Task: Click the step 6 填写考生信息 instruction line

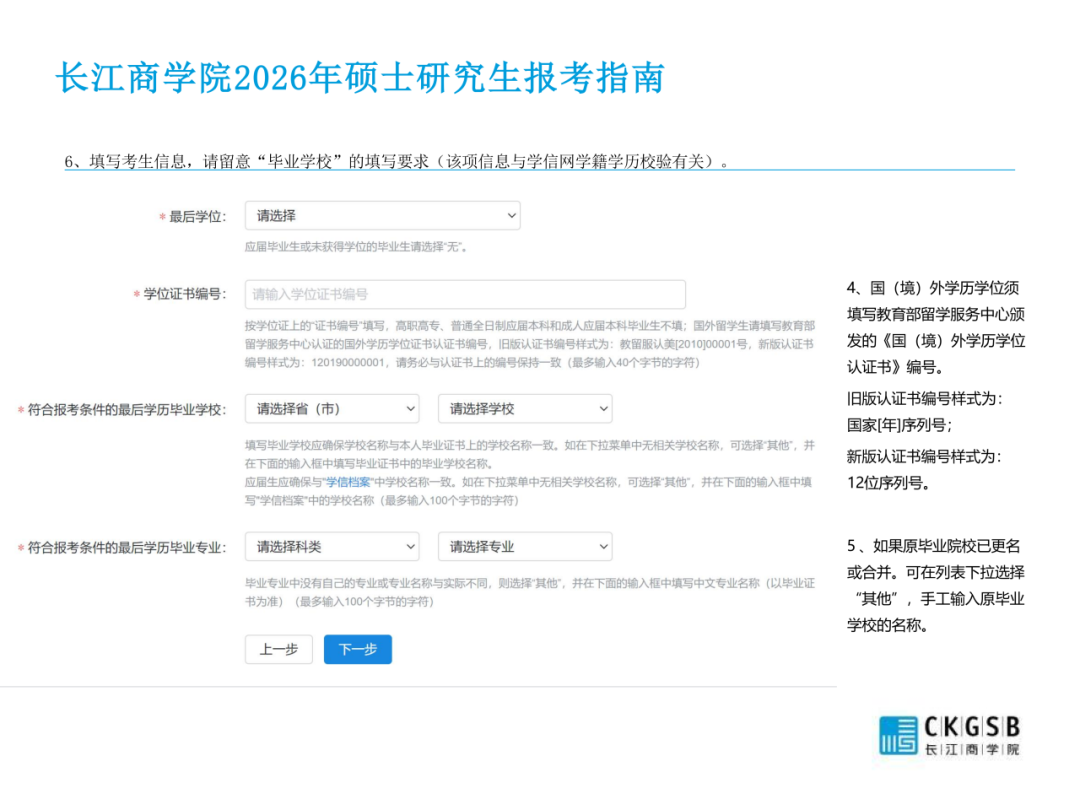Action: point(397,161)
